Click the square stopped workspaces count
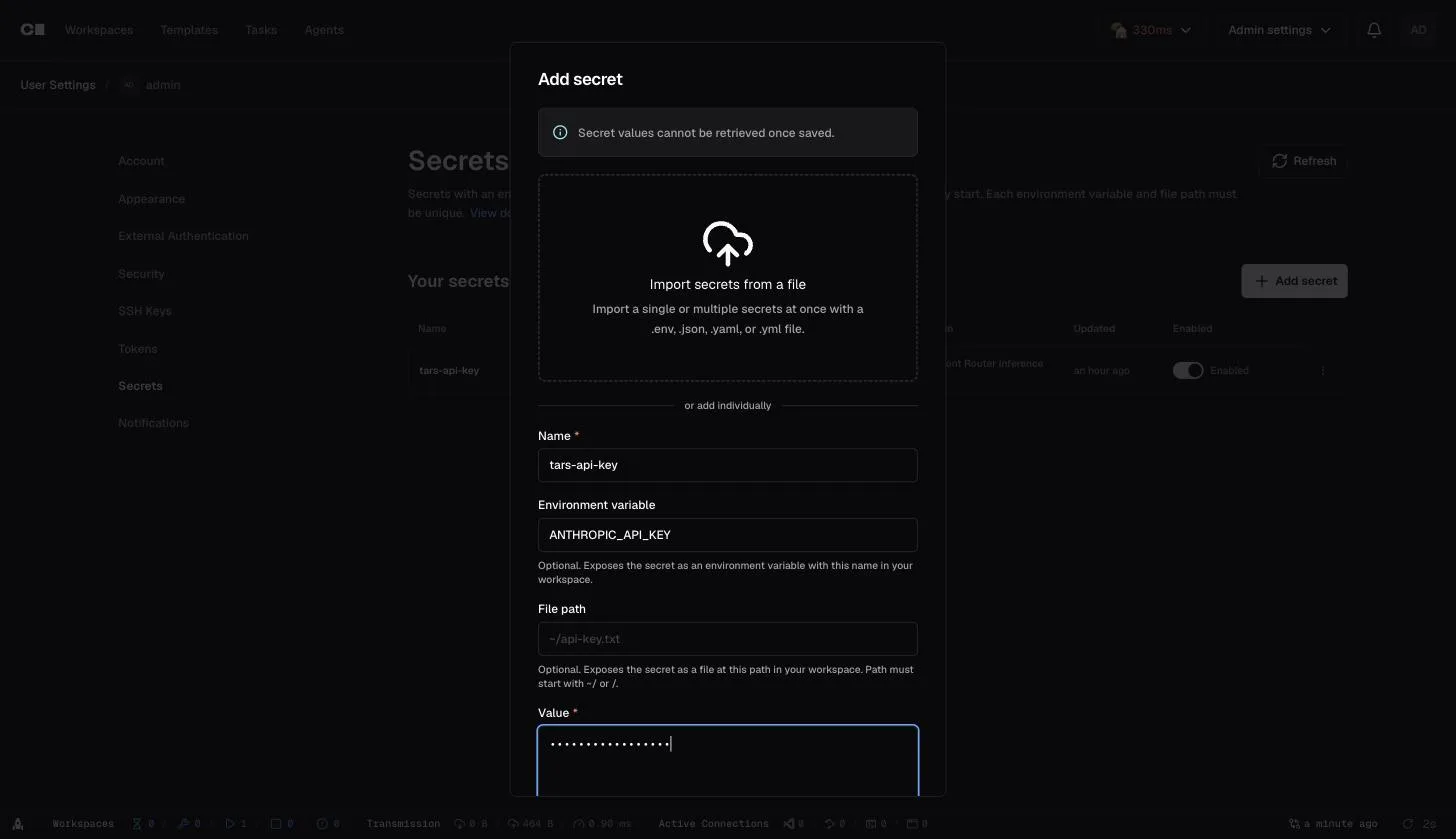Viewport: 1456px width, 839px height. click(x=282, y=824)
